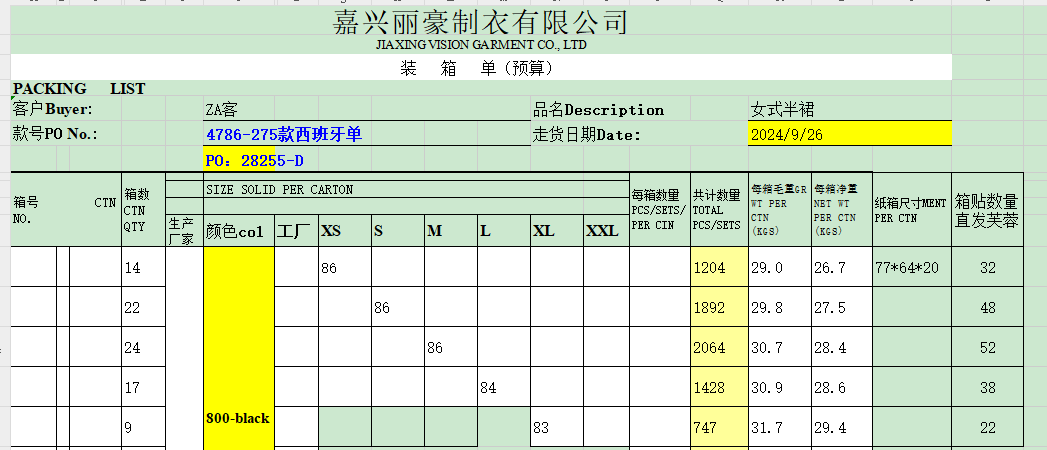The width and height of the screenshot is (1047, 450).
Task: Click the 箱贴数量 直发芙蓉 column header
Action: pos(987,212)
